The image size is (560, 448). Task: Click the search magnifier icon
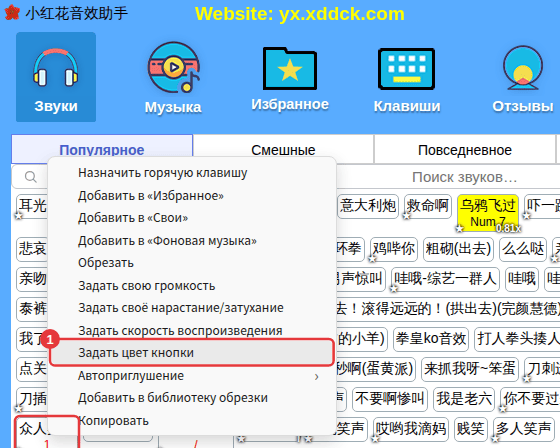31,177
